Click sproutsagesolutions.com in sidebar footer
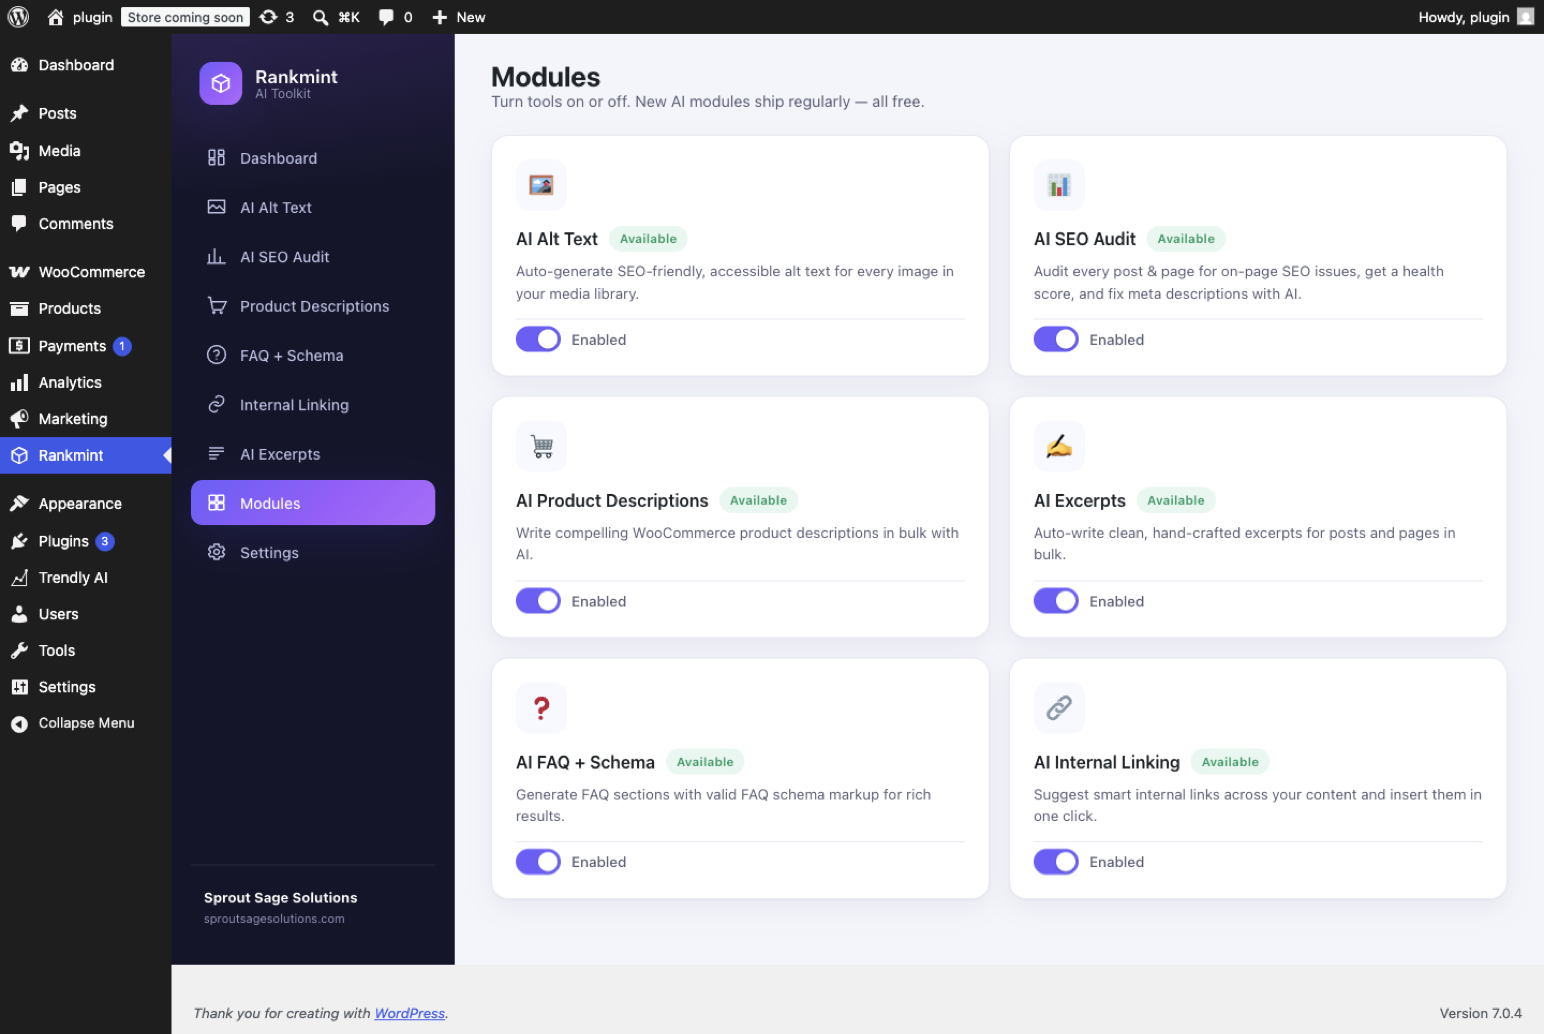 pyautogui.click(x=274, y=919)
